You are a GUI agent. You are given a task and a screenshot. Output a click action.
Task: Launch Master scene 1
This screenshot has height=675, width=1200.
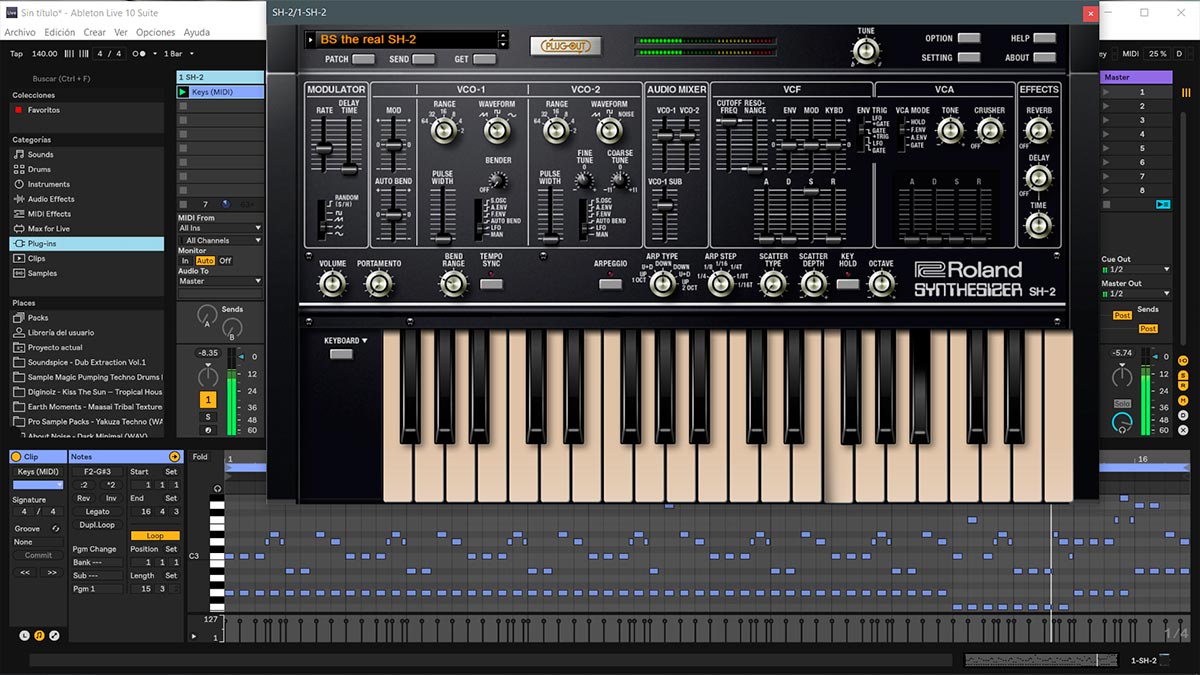pos(1106,92)
